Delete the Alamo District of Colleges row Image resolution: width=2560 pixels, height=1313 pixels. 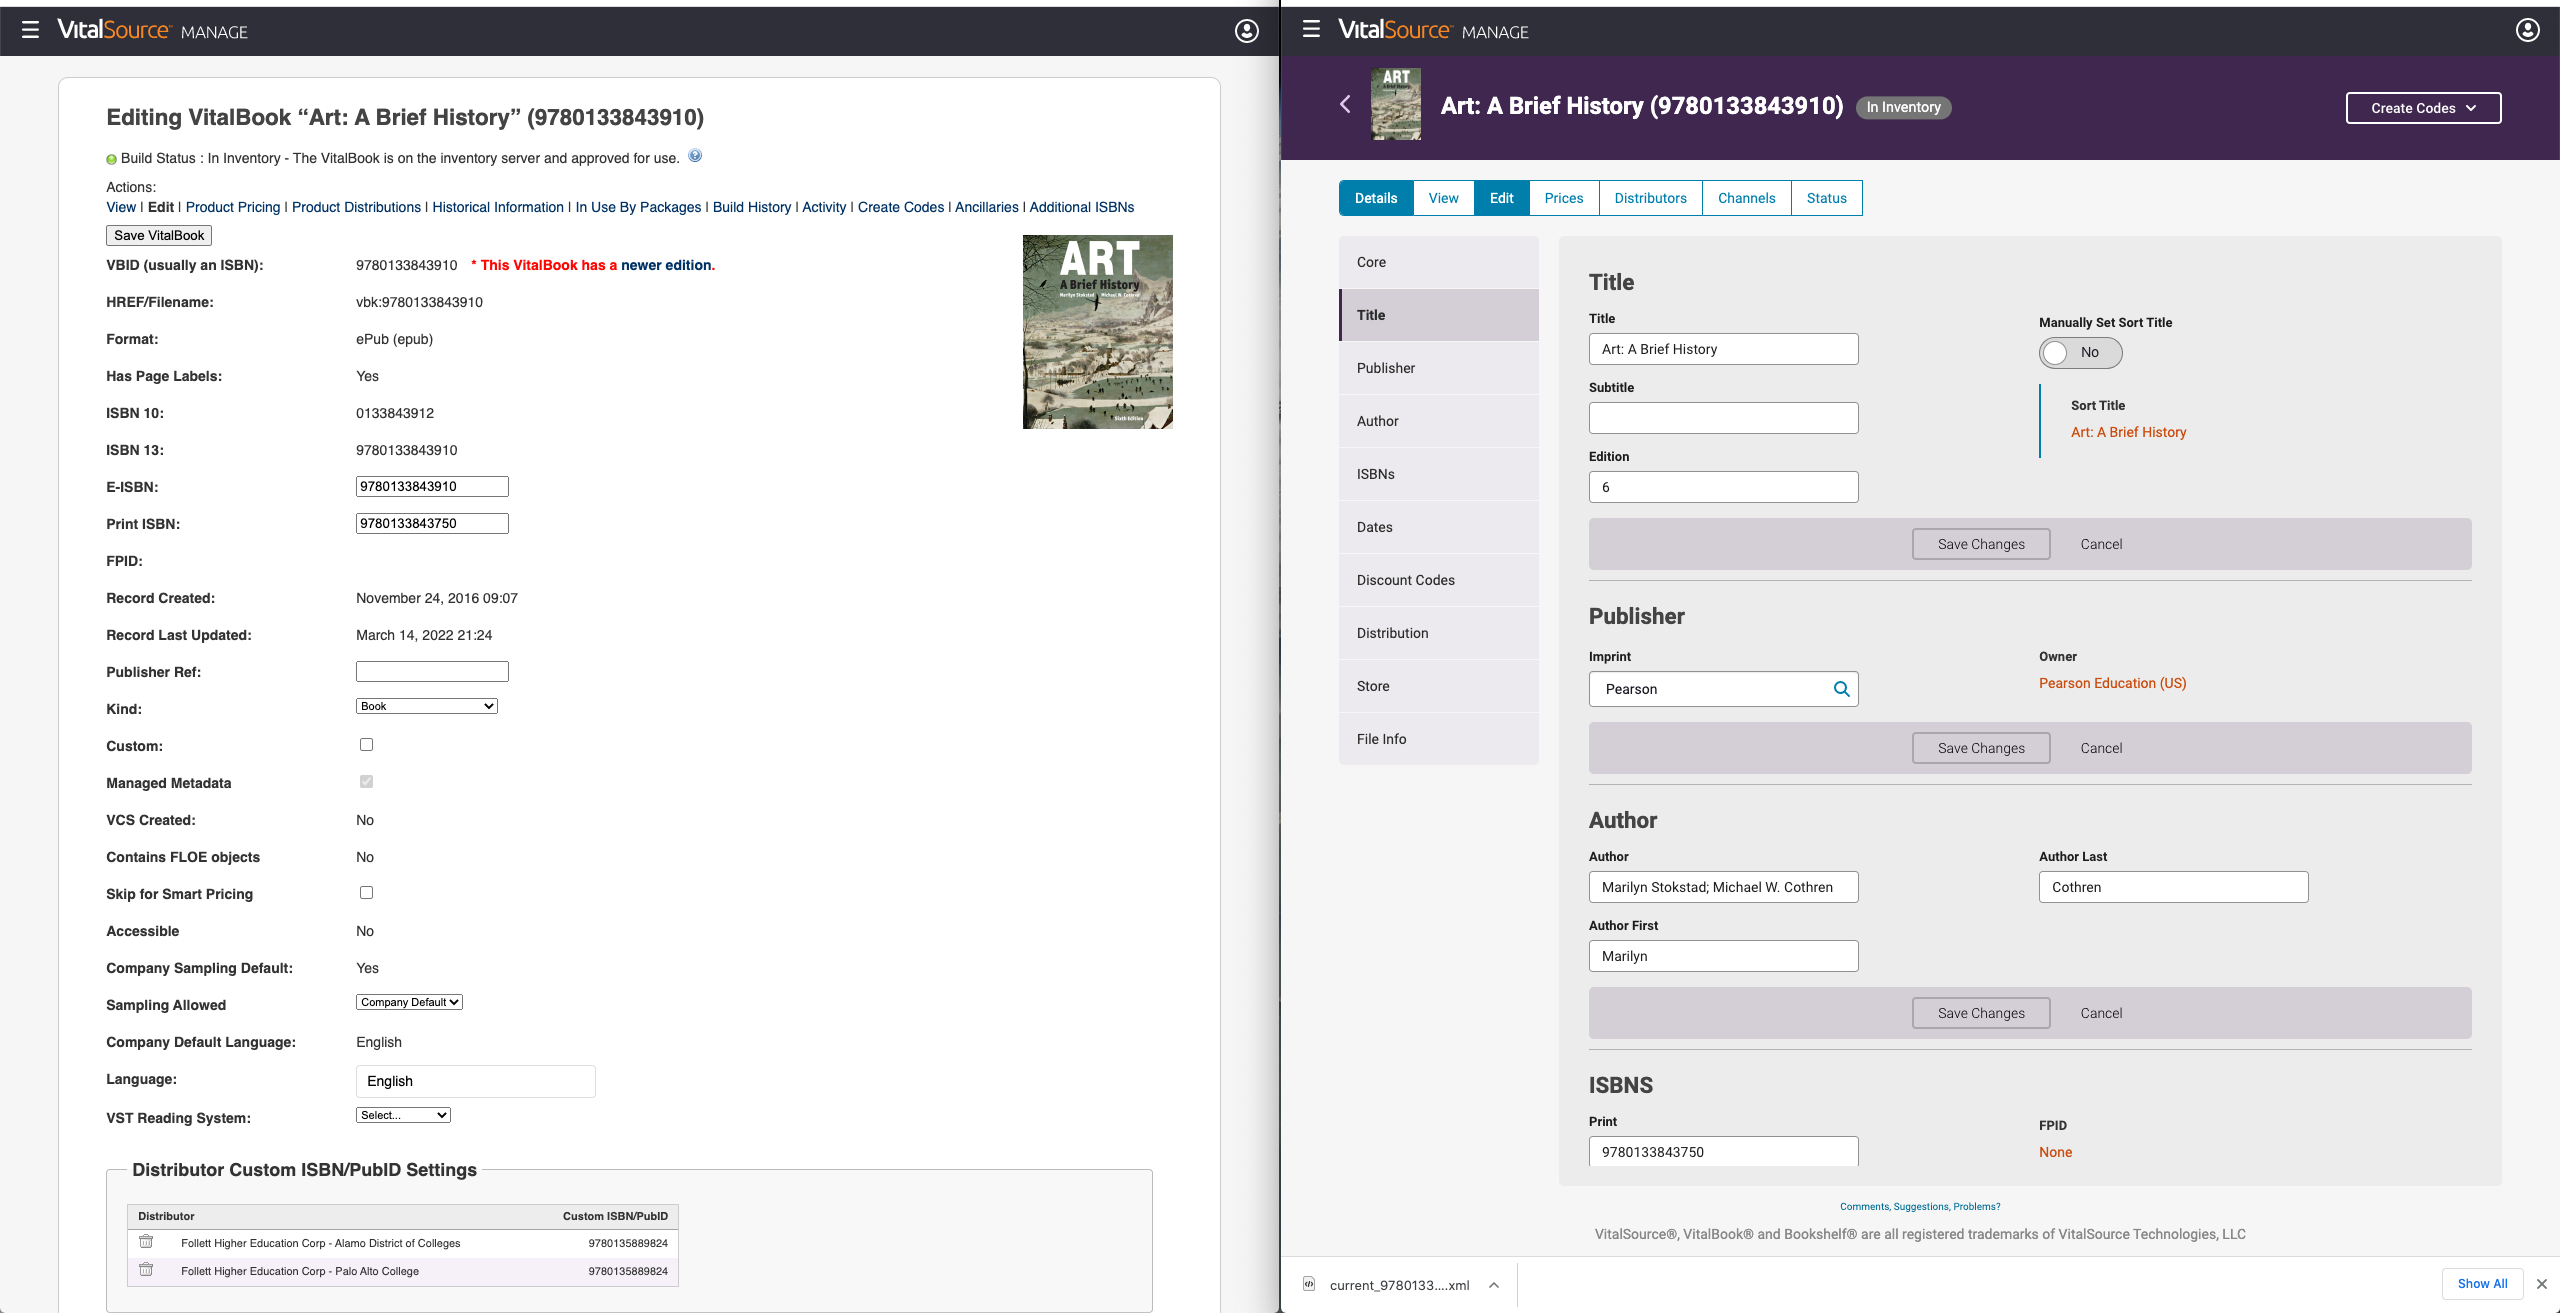pyautogui.click(x=146, y=1242)
